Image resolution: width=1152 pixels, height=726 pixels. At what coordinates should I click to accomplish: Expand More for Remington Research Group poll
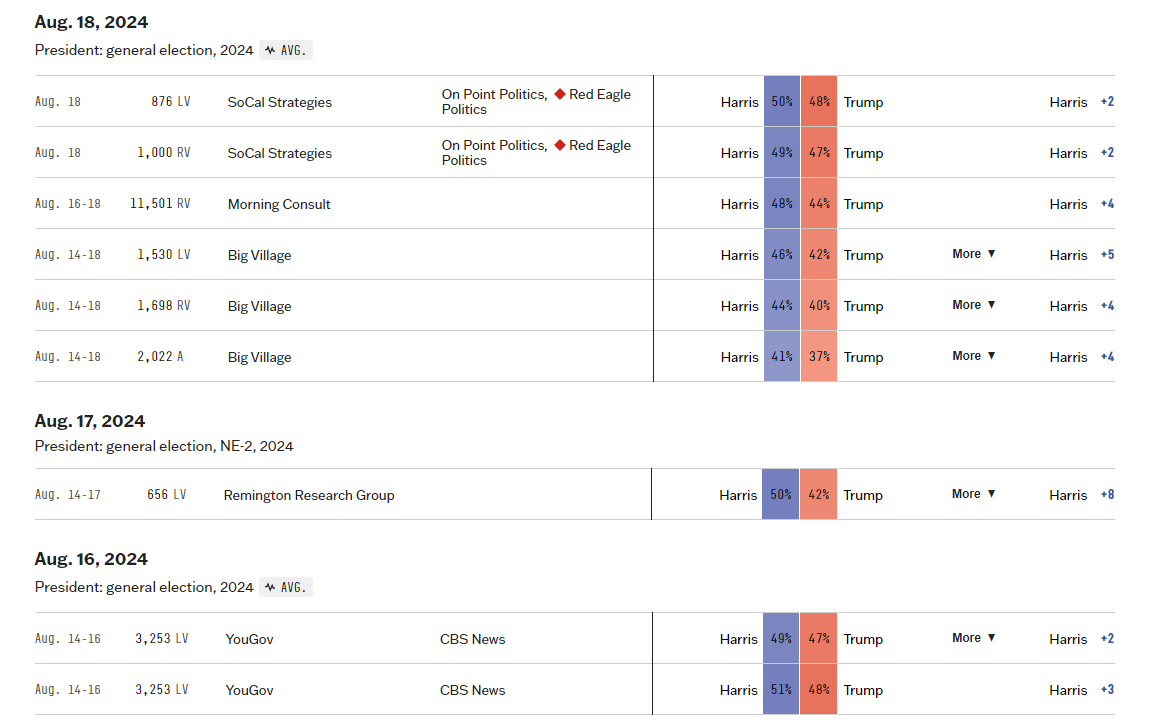pyautogui.click(x=973, y=494)
